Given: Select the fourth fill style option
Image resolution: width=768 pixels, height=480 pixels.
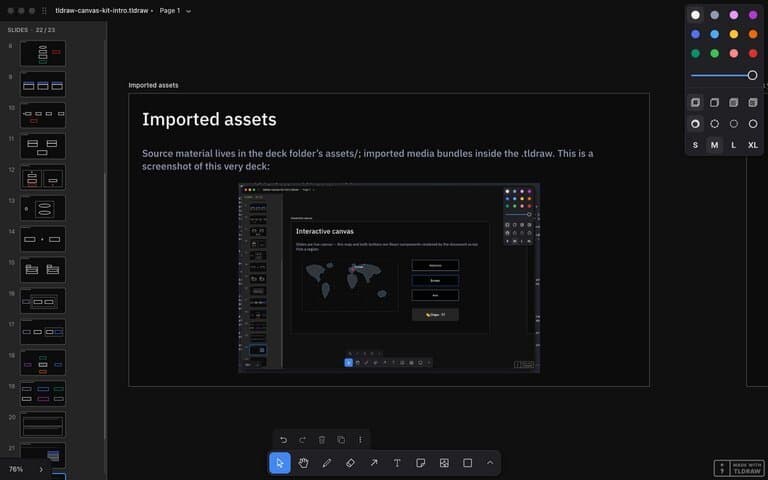Looking at the screenshot, I should click(x=753, y=102).
